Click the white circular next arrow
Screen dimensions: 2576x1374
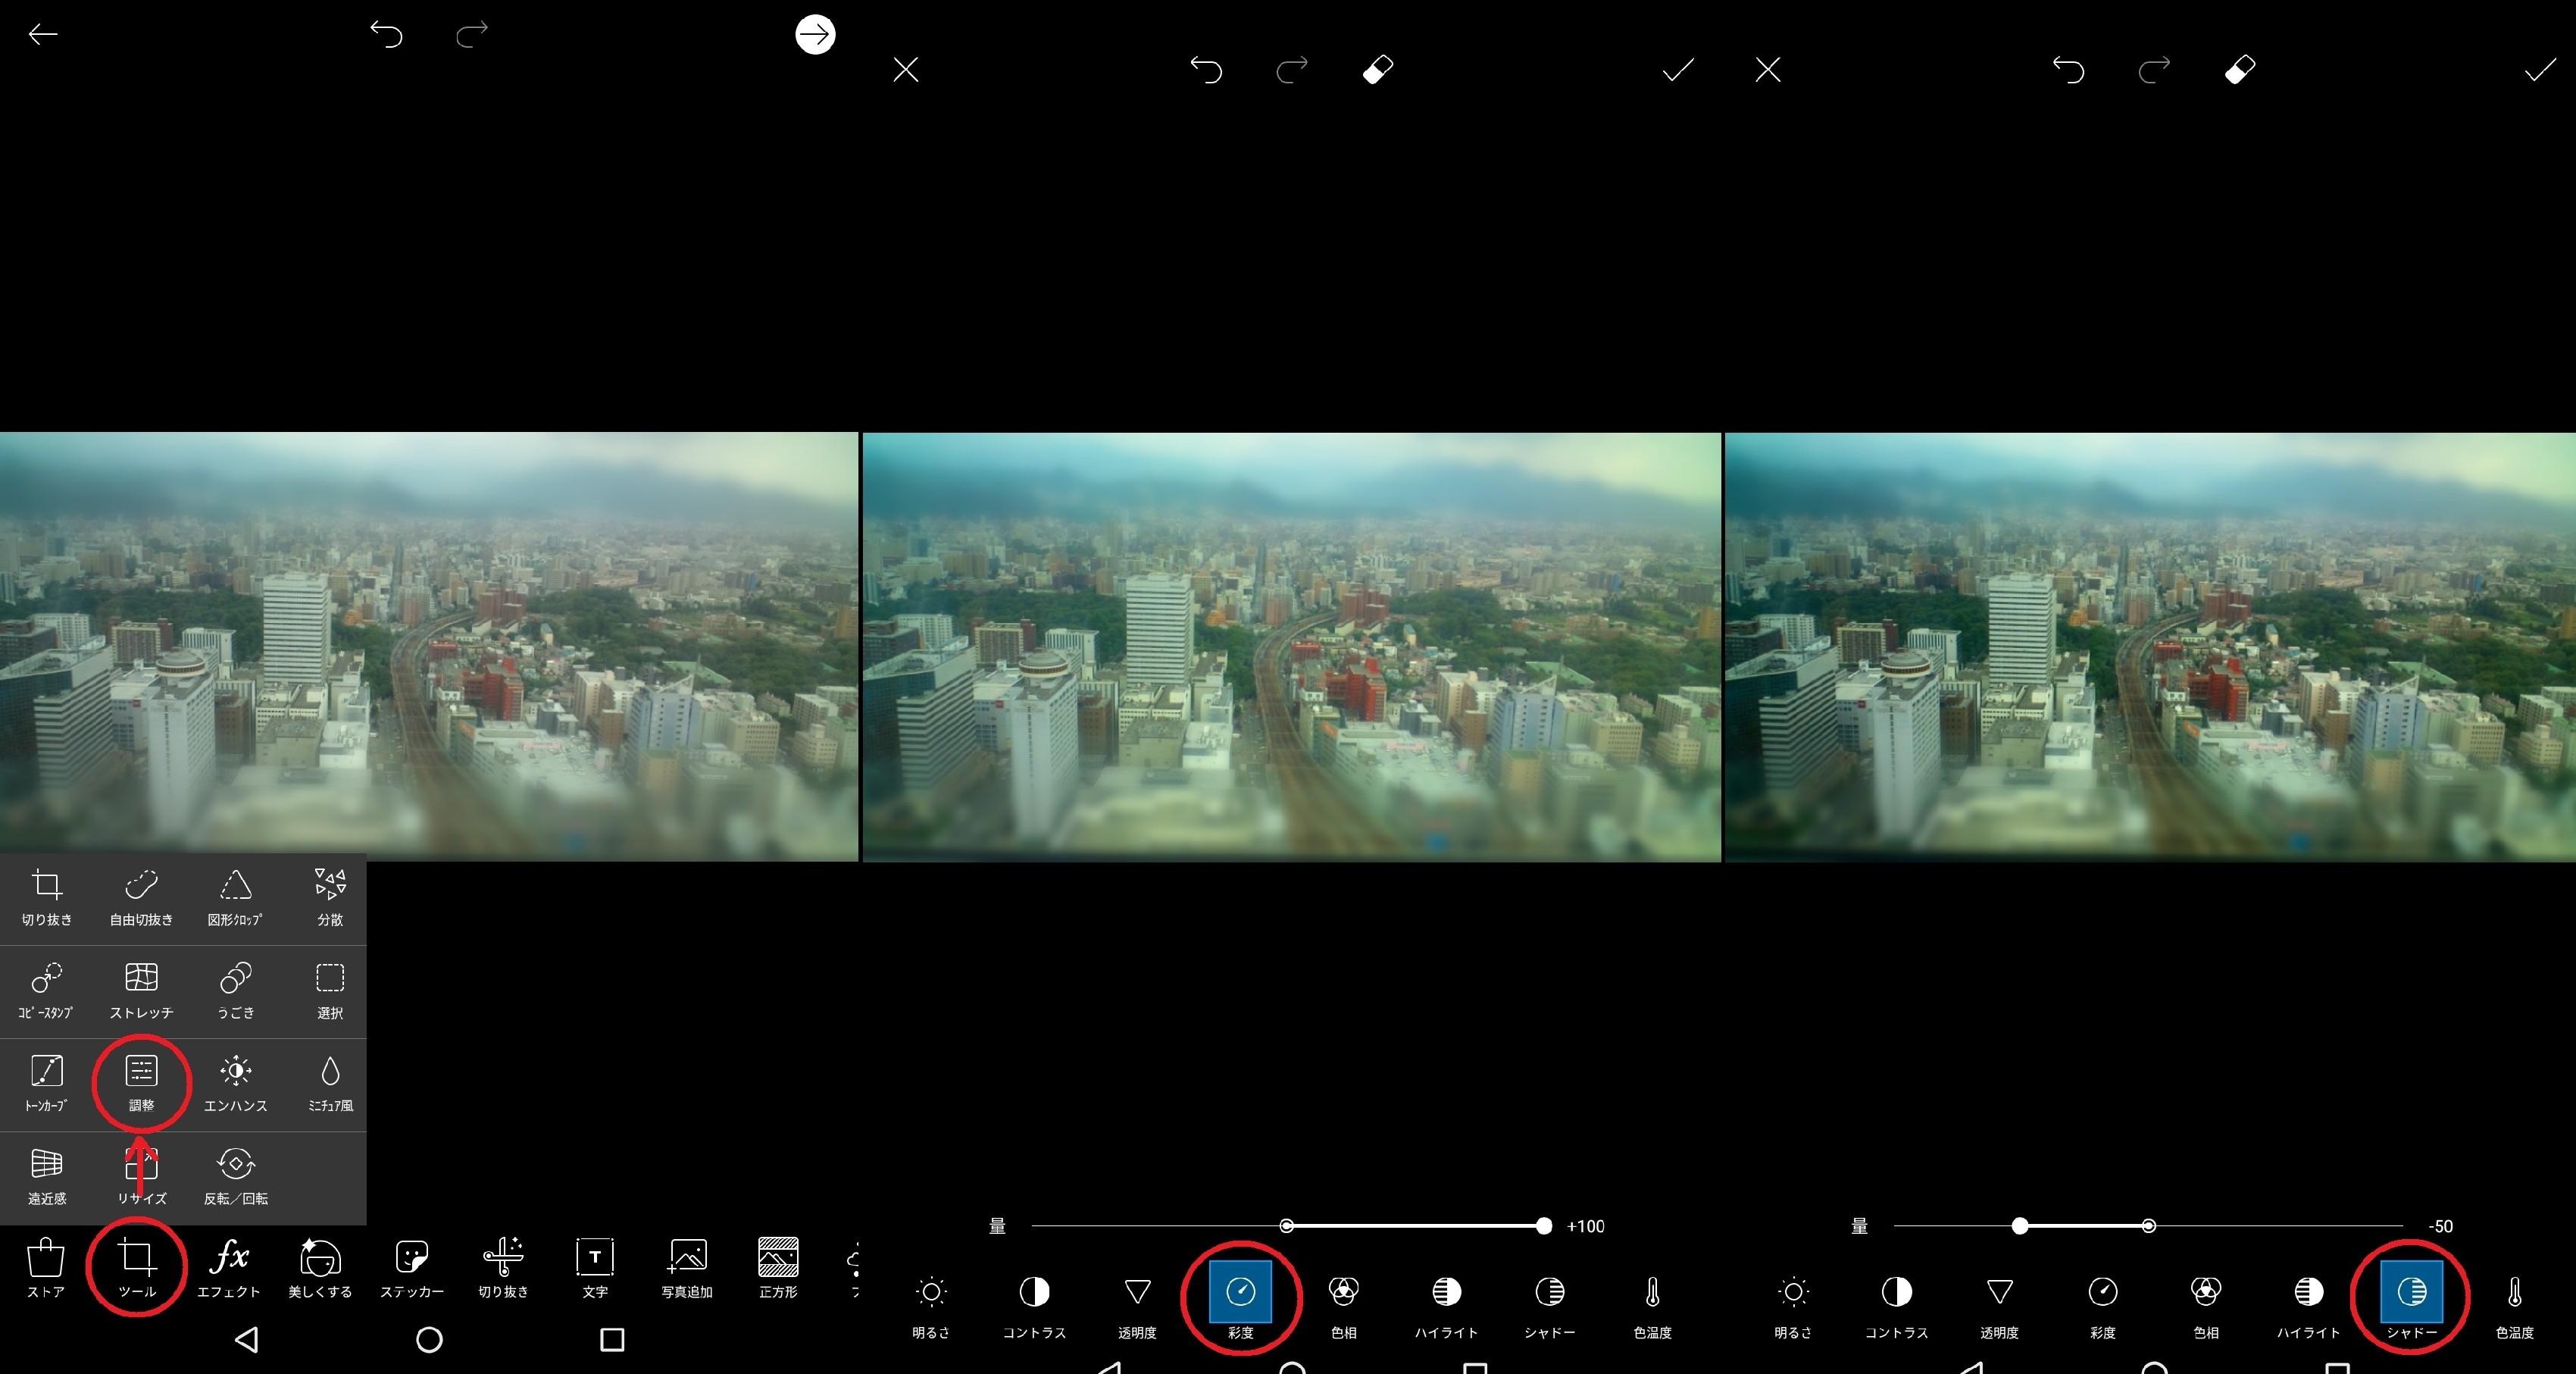[x=815, y=35]
